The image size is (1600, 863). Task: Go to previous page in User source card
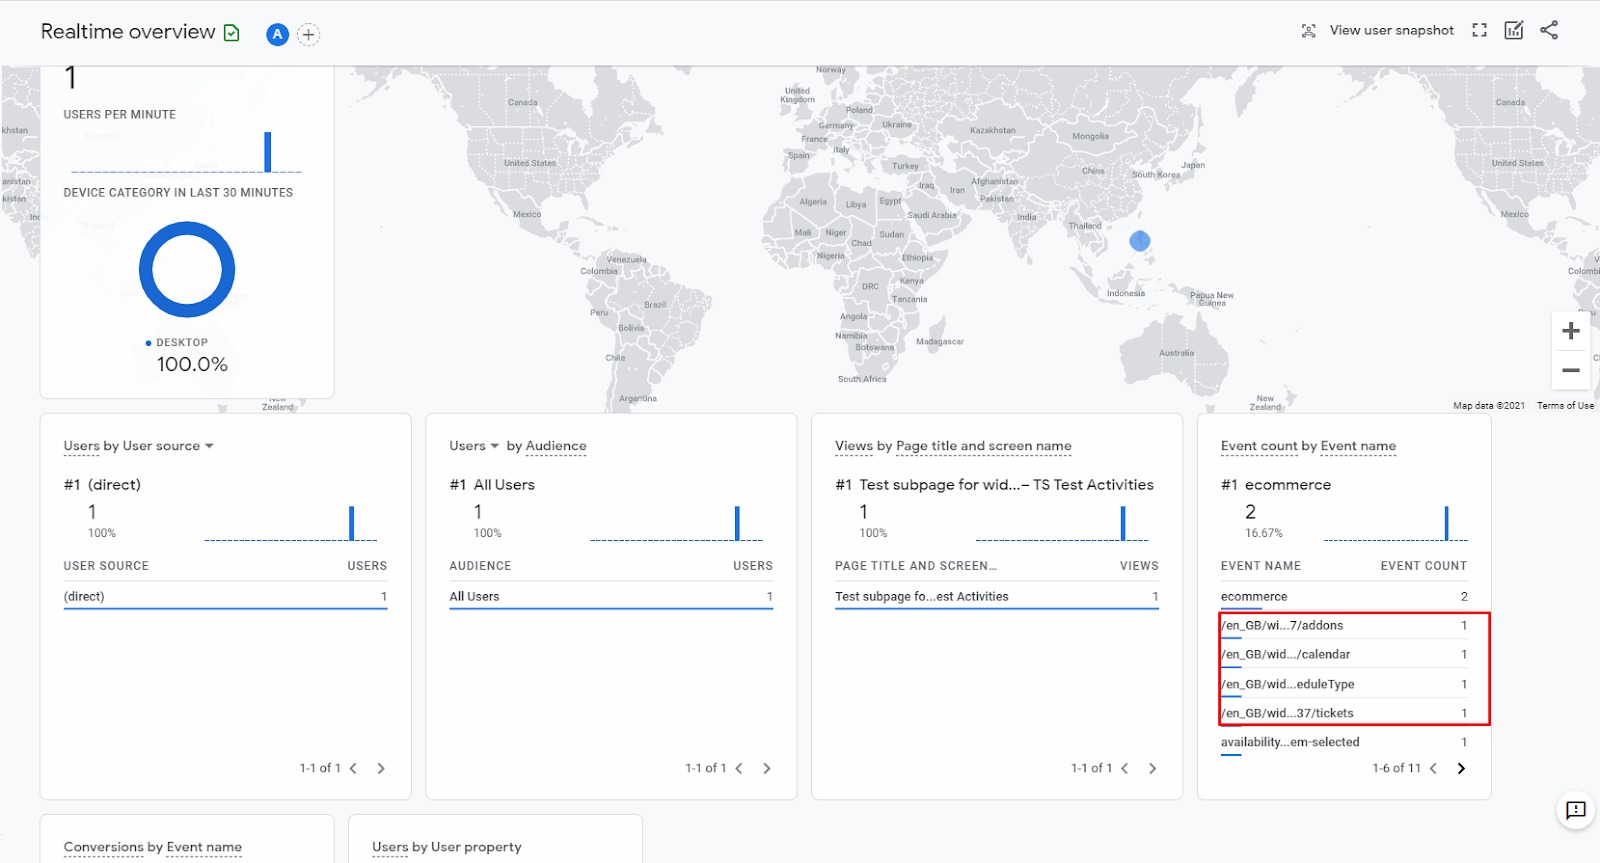pos(353,768)
